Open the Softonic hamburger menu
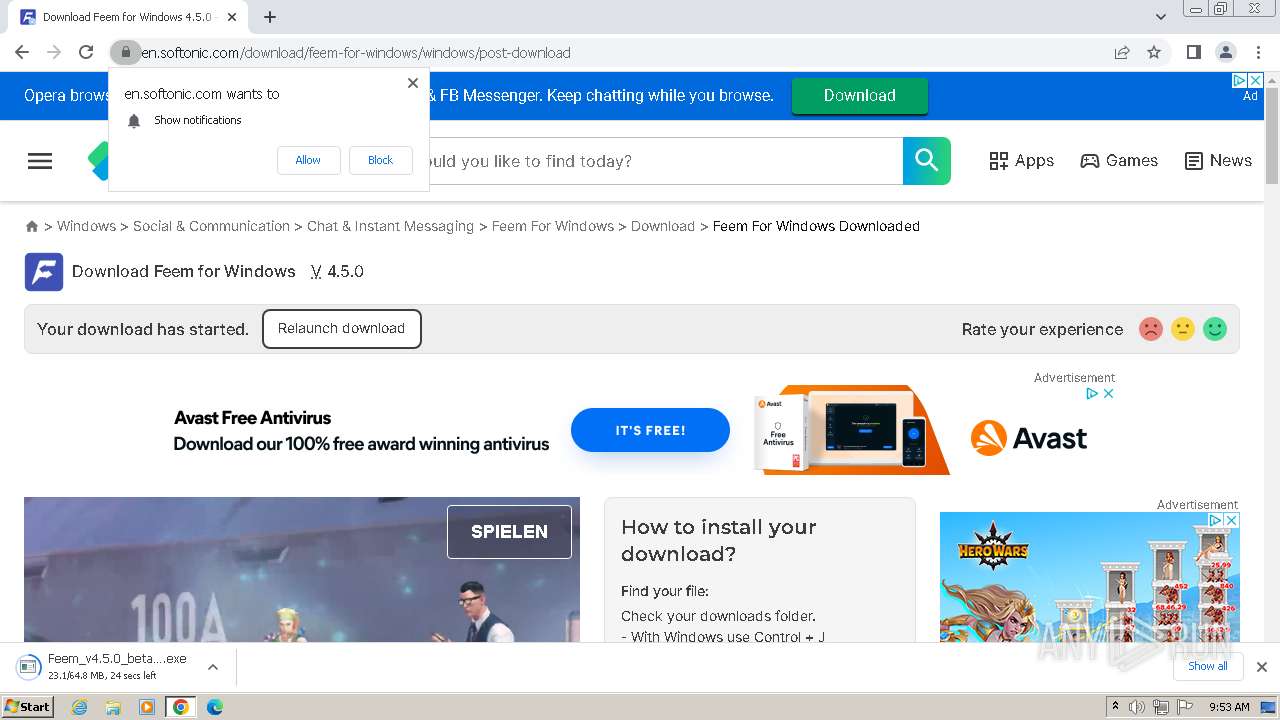The width and height of the screenshot is (1280, 720). click(40, 161)
